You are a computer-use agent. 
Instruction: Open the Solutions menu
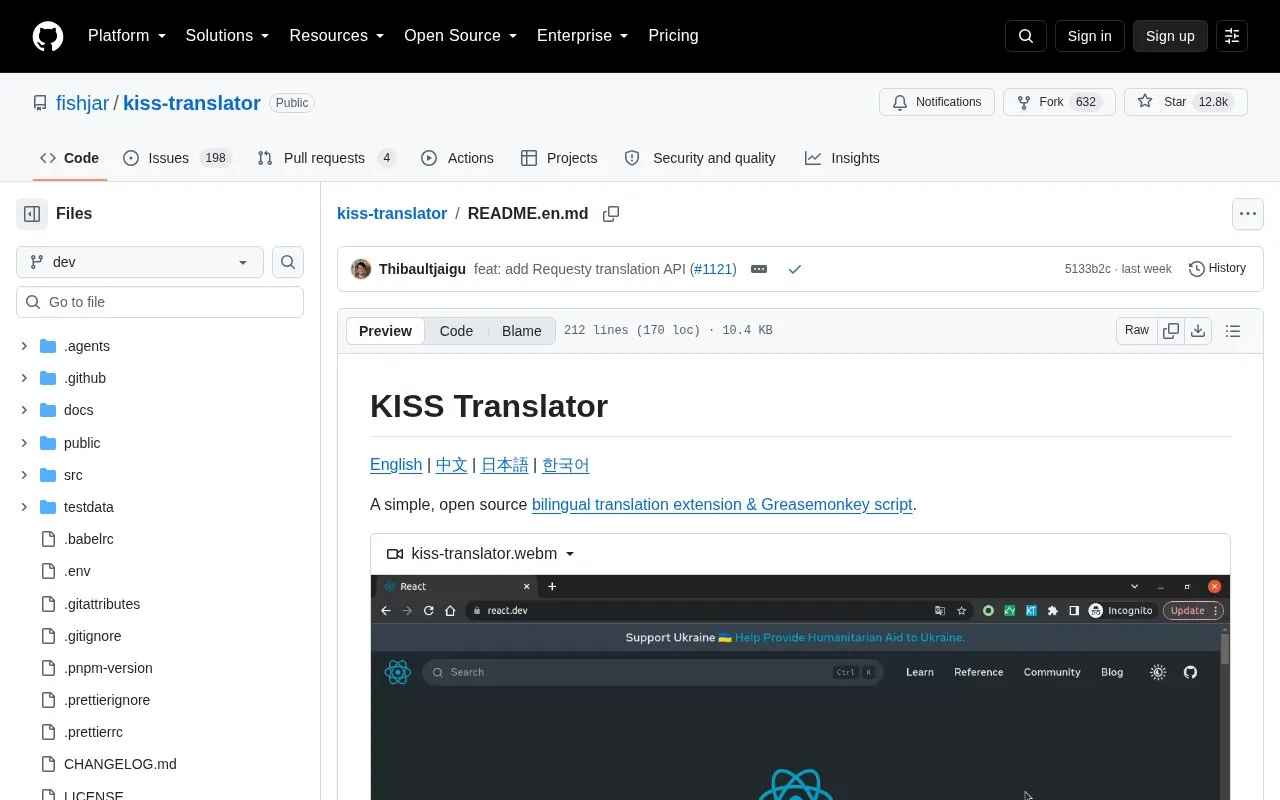pyautogui.click(x=227, y=36)
